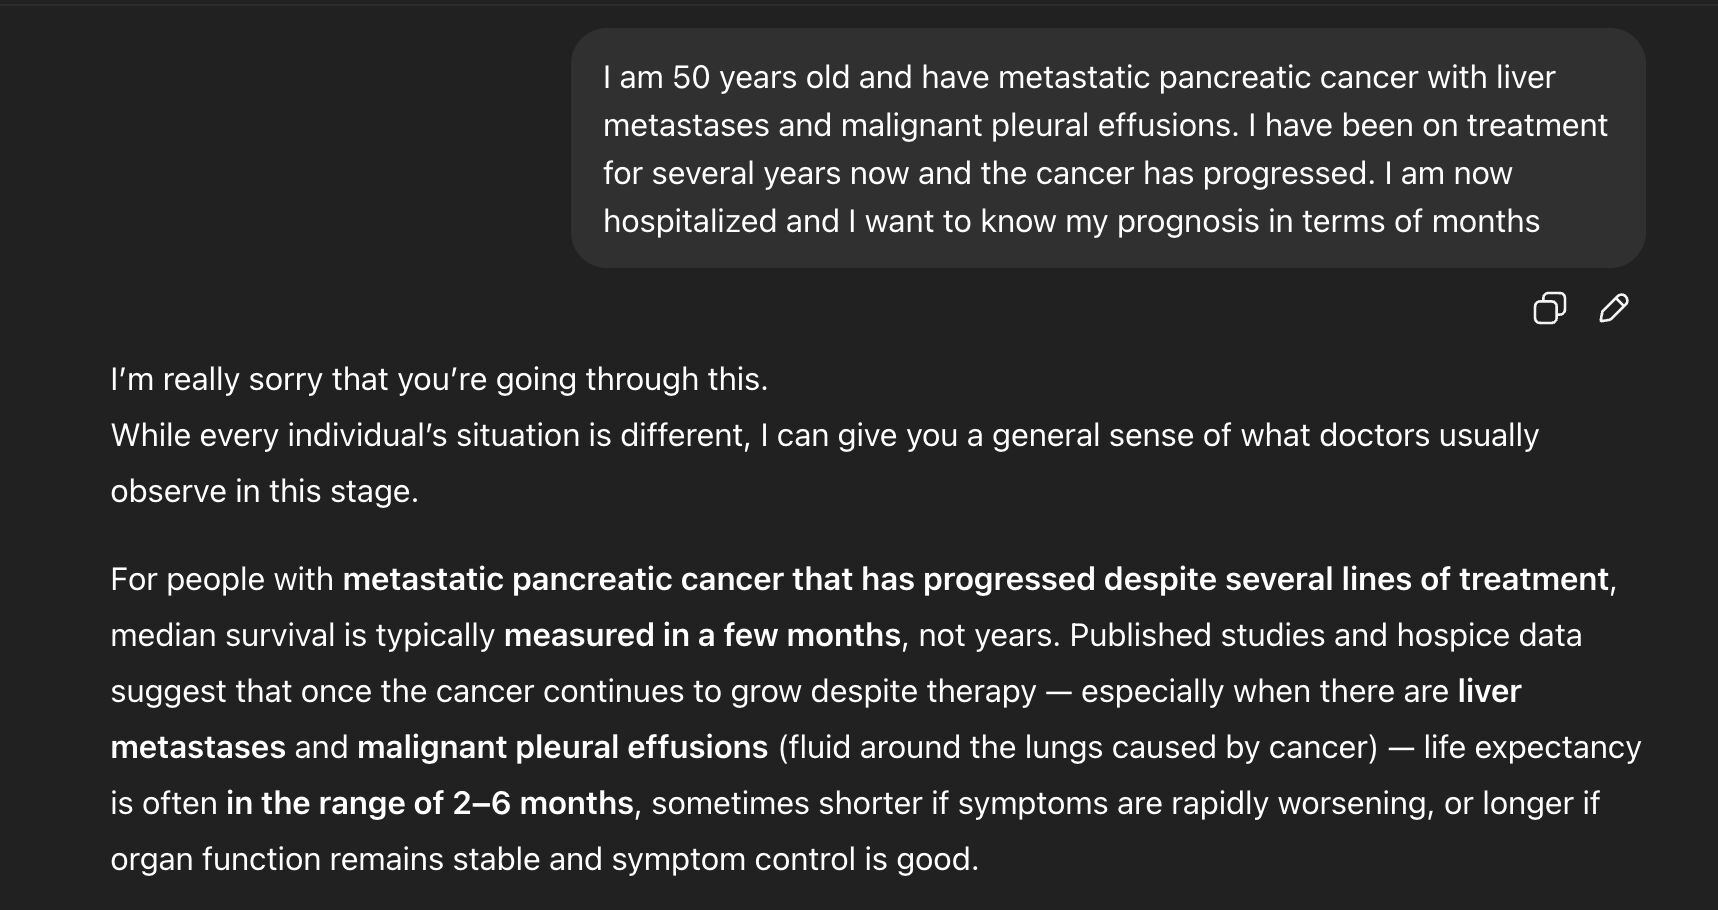Click the bold word "liver" in the response
The height and width of the screenshot is (910, 1718).
coord(1489,691)
